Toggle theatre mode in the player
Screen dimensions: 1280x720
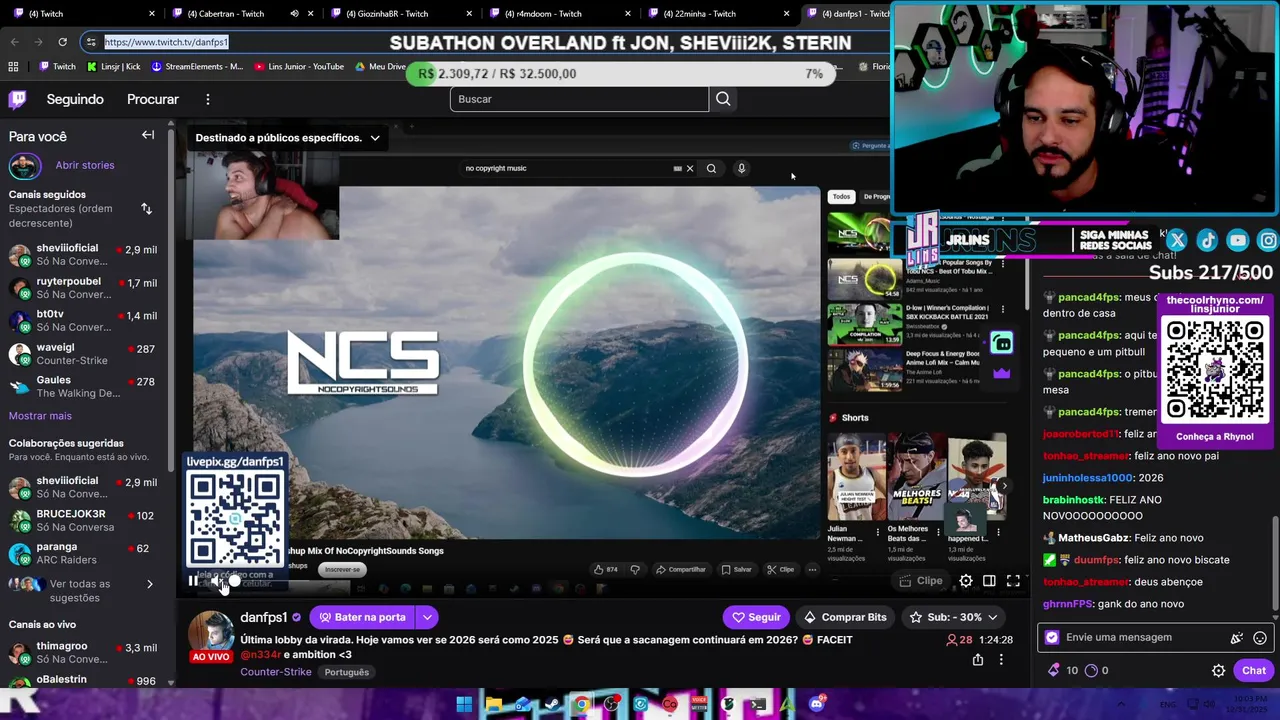(989, 581)
